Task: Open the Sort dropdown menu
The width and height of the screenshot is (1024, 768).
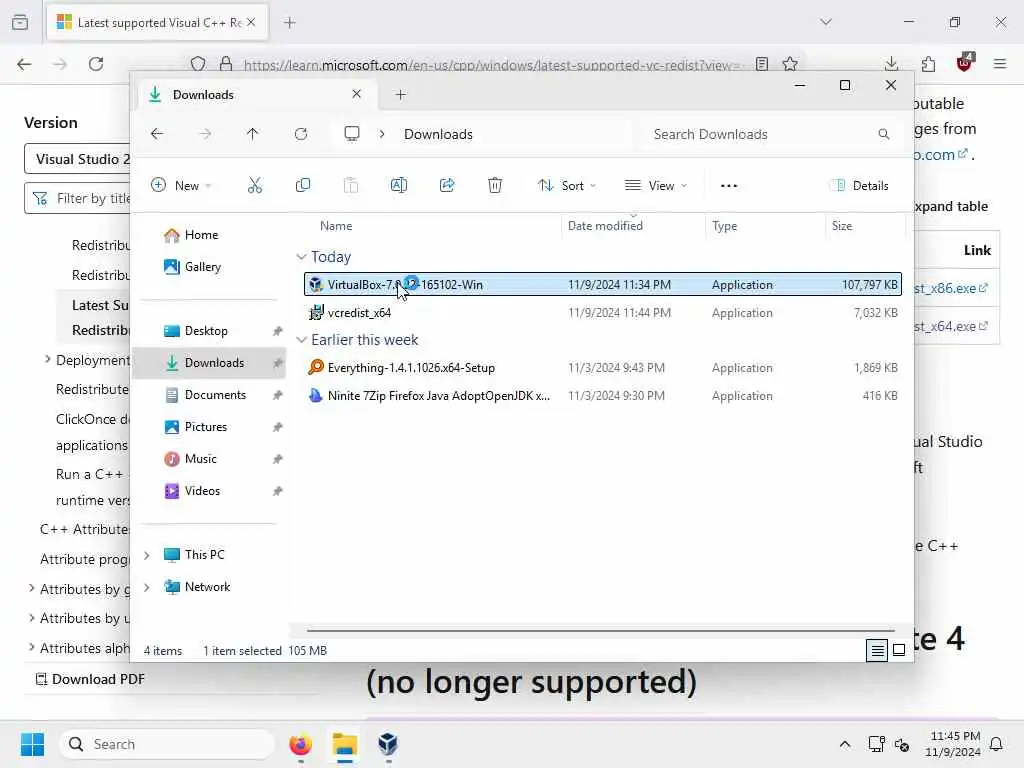Action: [x=567, y=185]
